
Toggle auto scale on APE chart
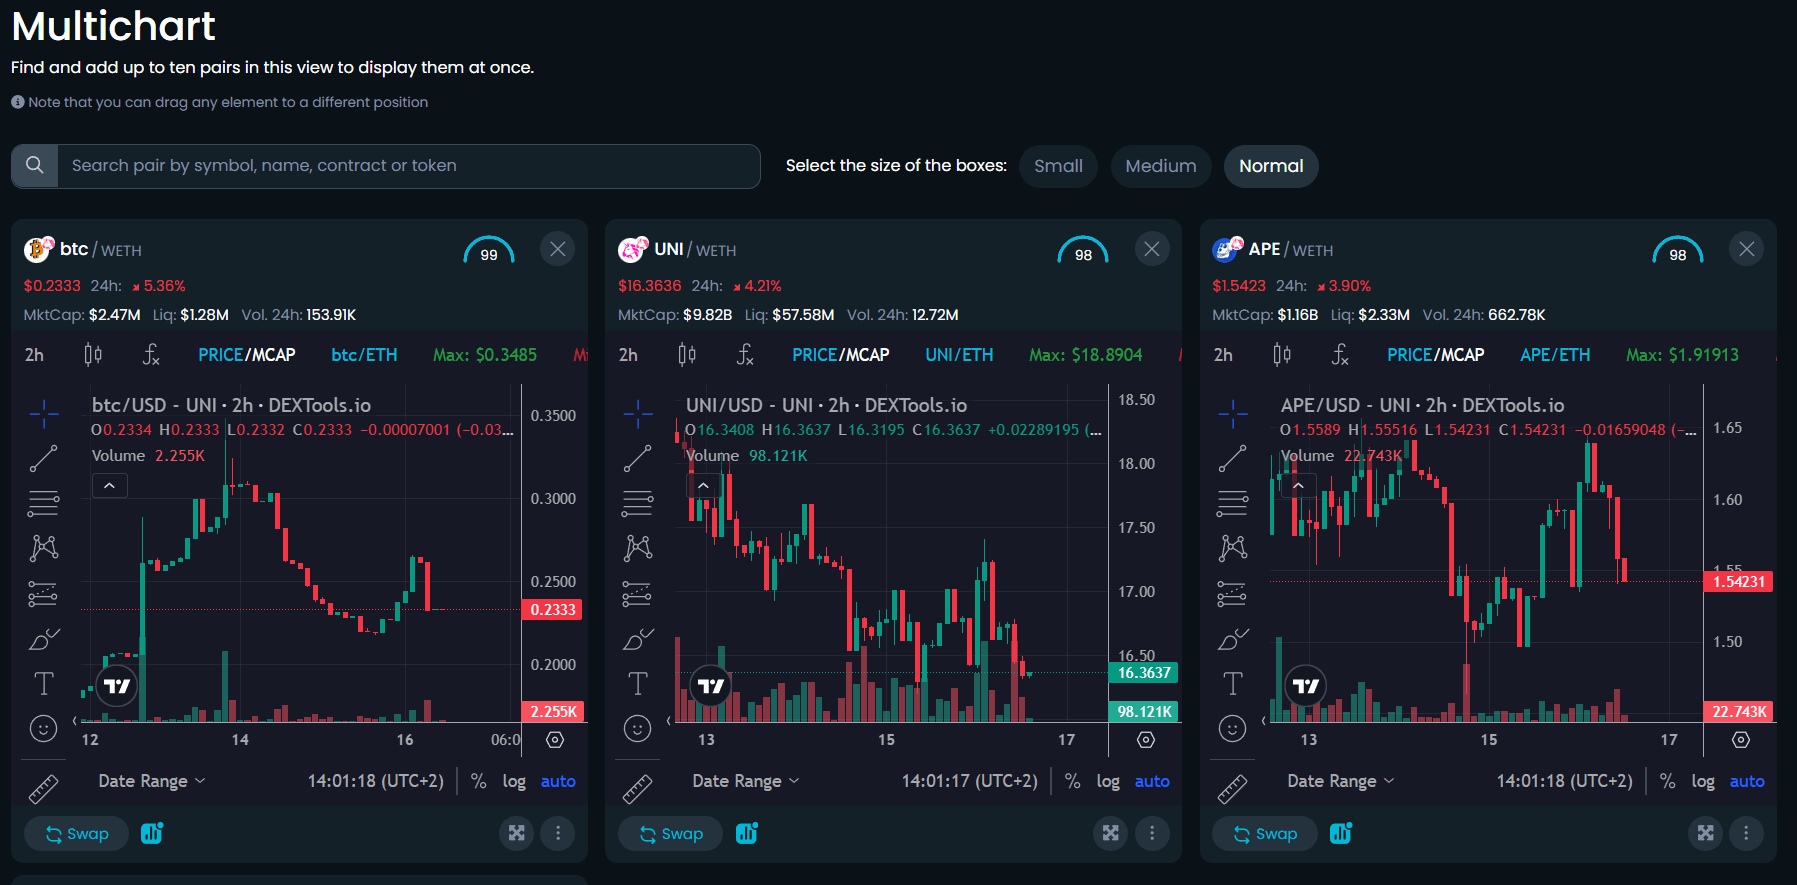pyautogui.click(x=1747, y=781)
